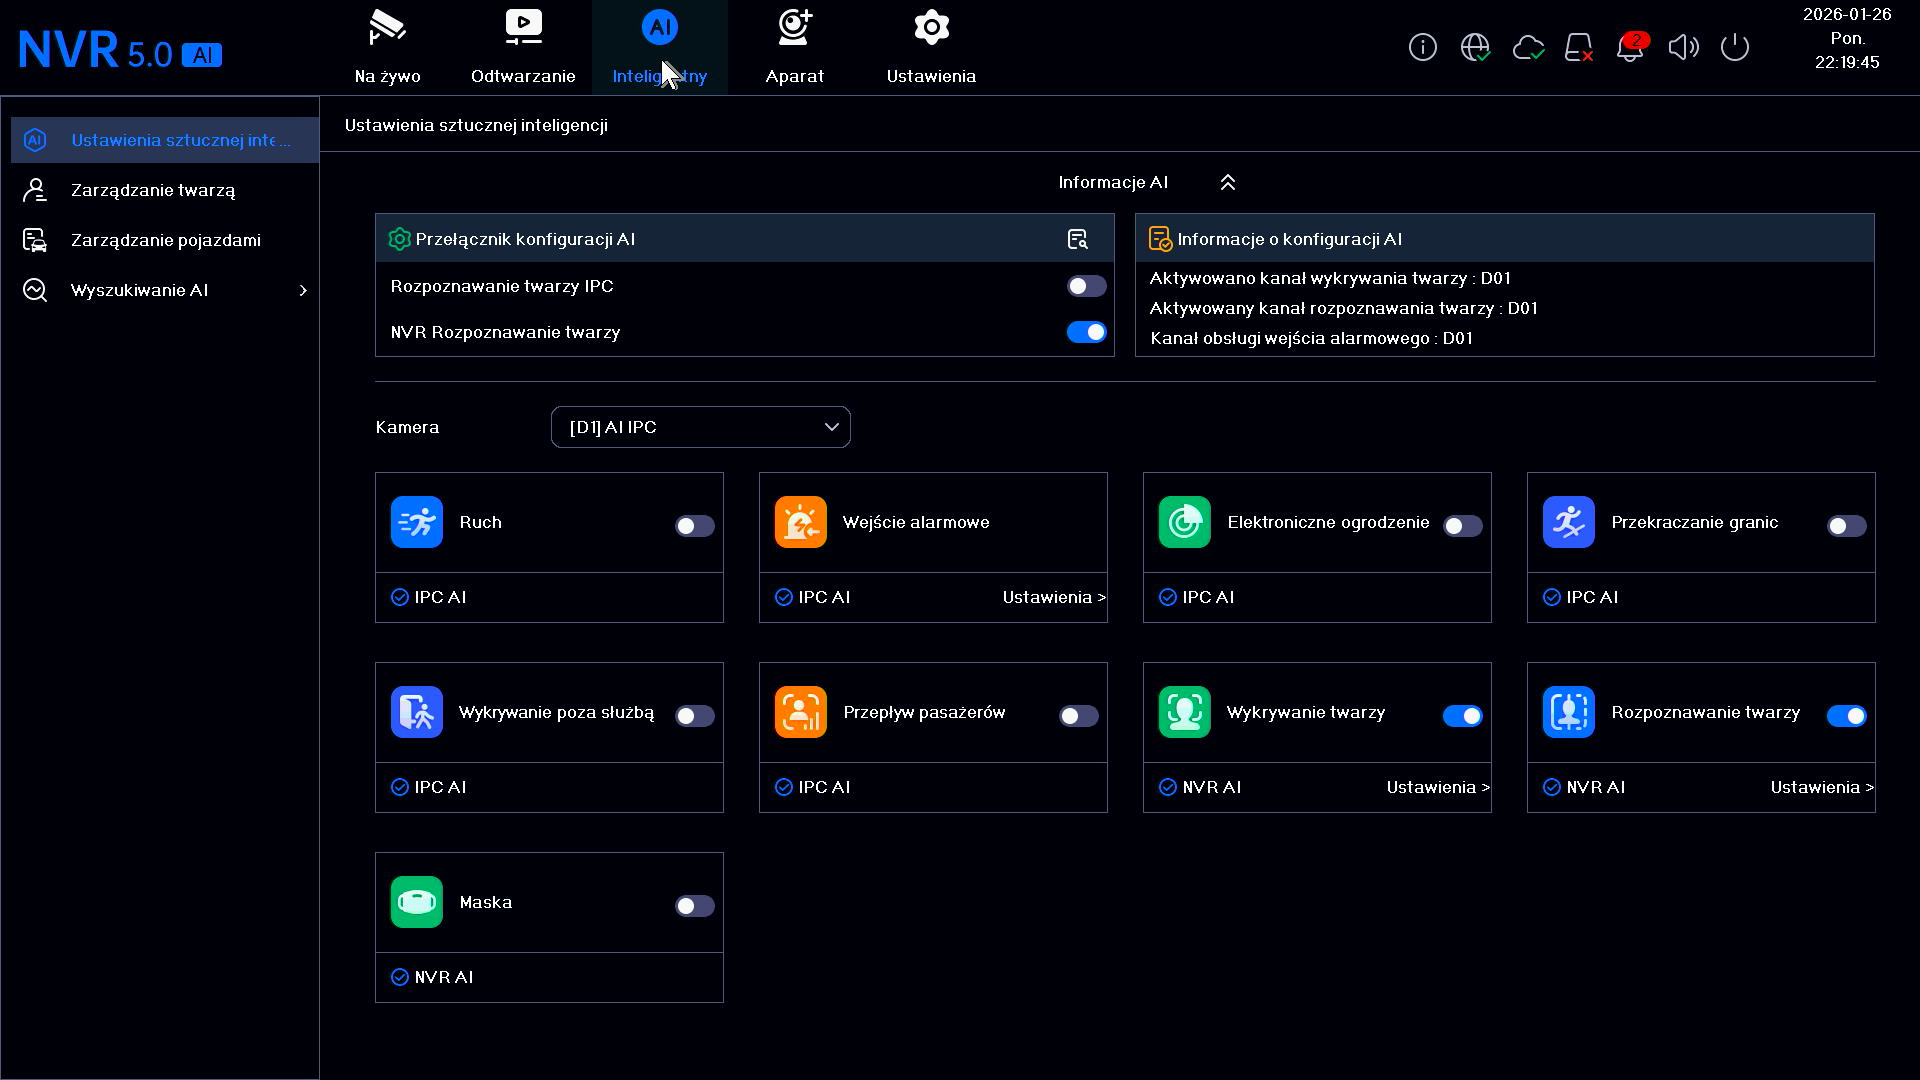
Task: Toggle Przepływ pasażerów on
Action: [x=1078, y=716]
